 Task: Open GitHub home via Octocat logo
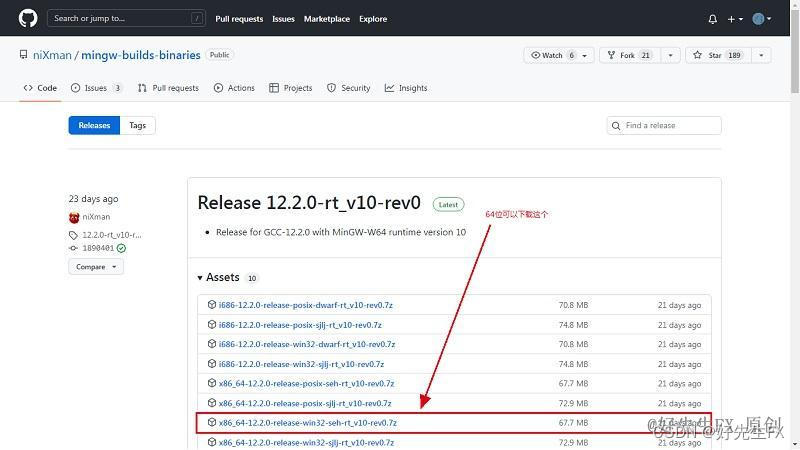pos(28,18)
